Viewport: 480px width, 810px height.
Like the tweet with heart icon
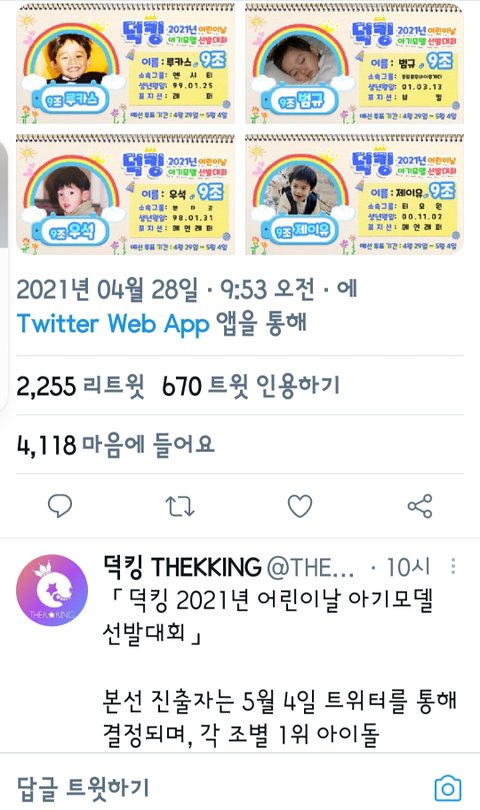click(x=300, y=506)
